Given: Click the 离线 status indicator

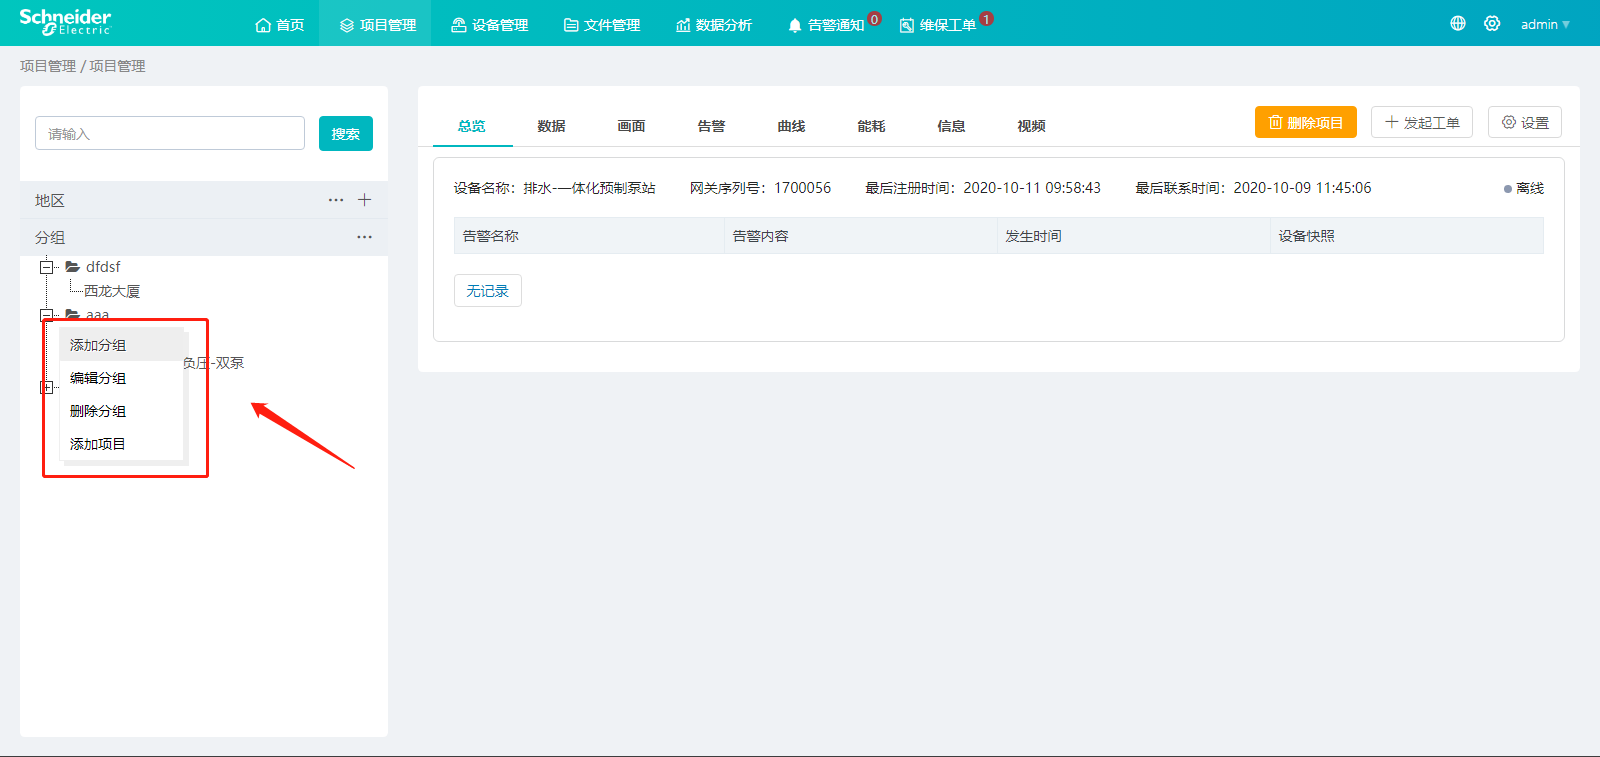Looking at the screenshot, I should (x=1524, y=188).
